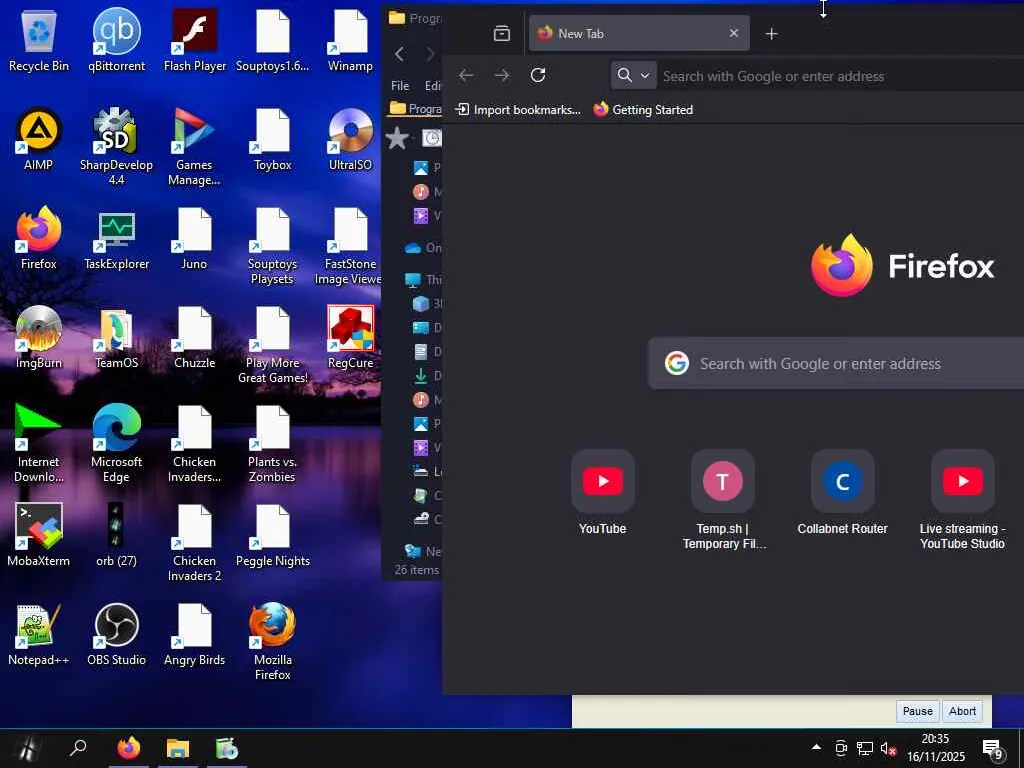
Task: Open taskbar search magnifier
Action: click(x=78, y=748)
